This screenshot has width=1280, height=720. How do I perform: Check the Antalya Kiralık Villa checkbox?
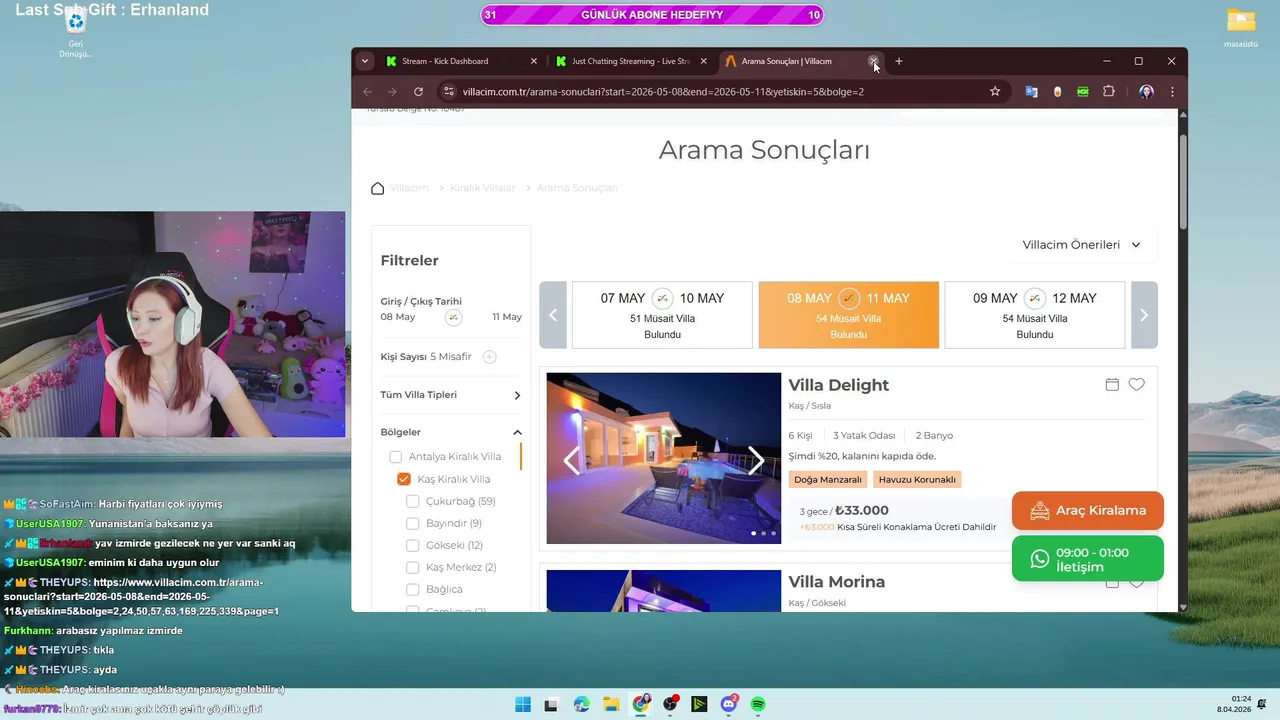tap(395, 457)
